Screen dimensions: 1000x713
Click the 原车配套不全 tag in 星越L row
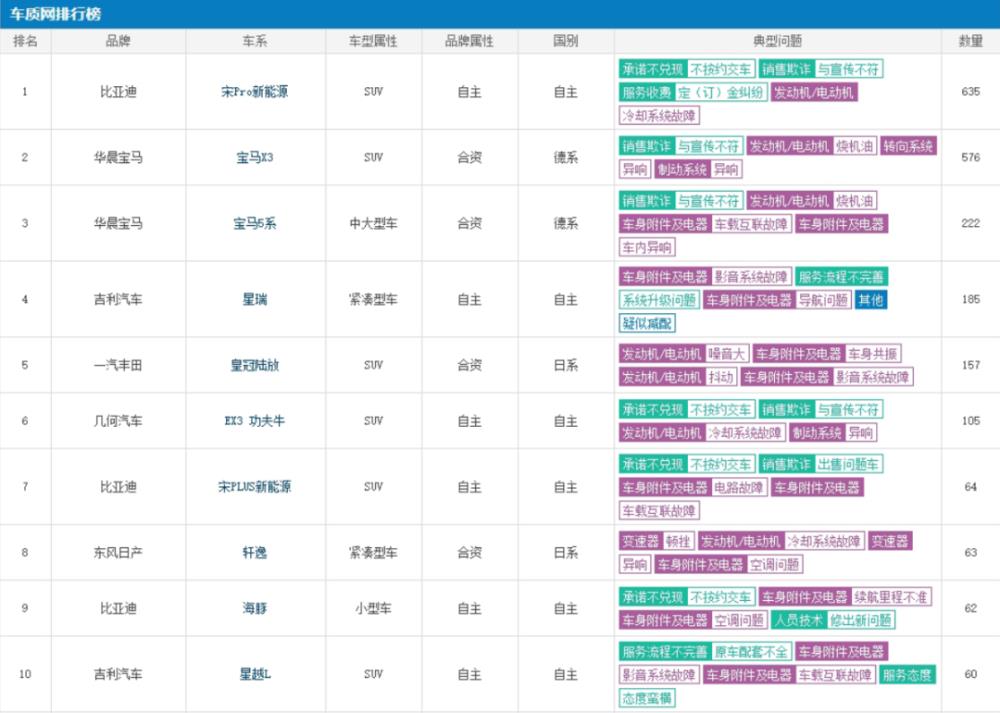[751, 652]
